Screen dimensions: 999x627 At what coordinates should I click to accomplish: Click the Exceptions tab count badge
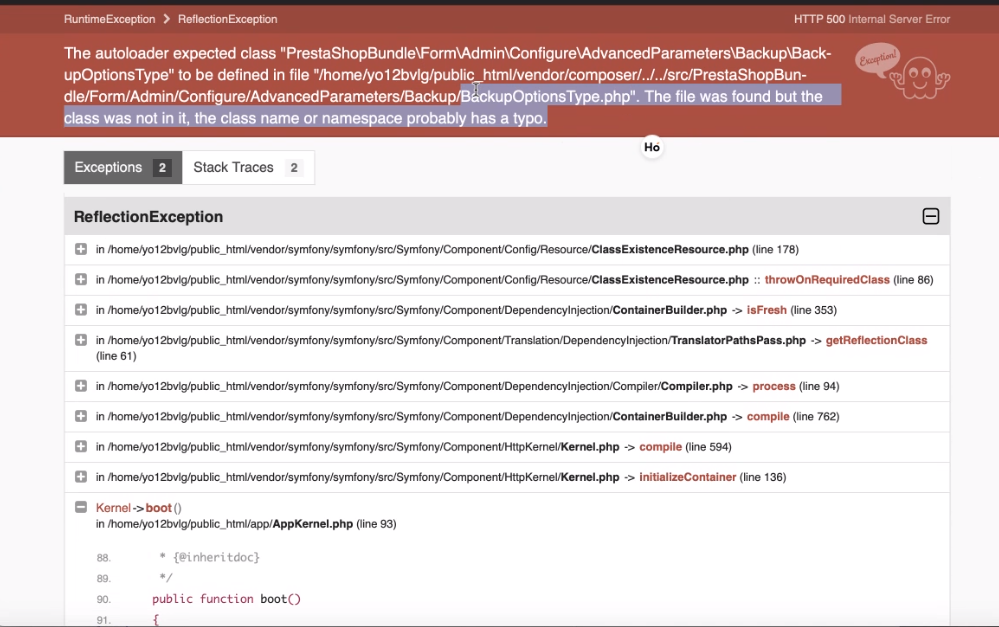coord(162,168)
